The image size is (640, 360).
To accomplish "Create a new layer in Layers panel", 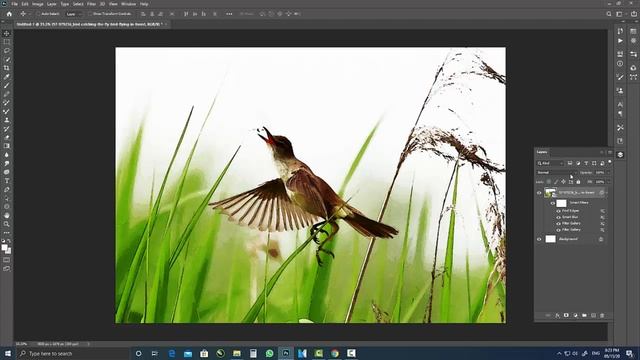I will (593, 316).
